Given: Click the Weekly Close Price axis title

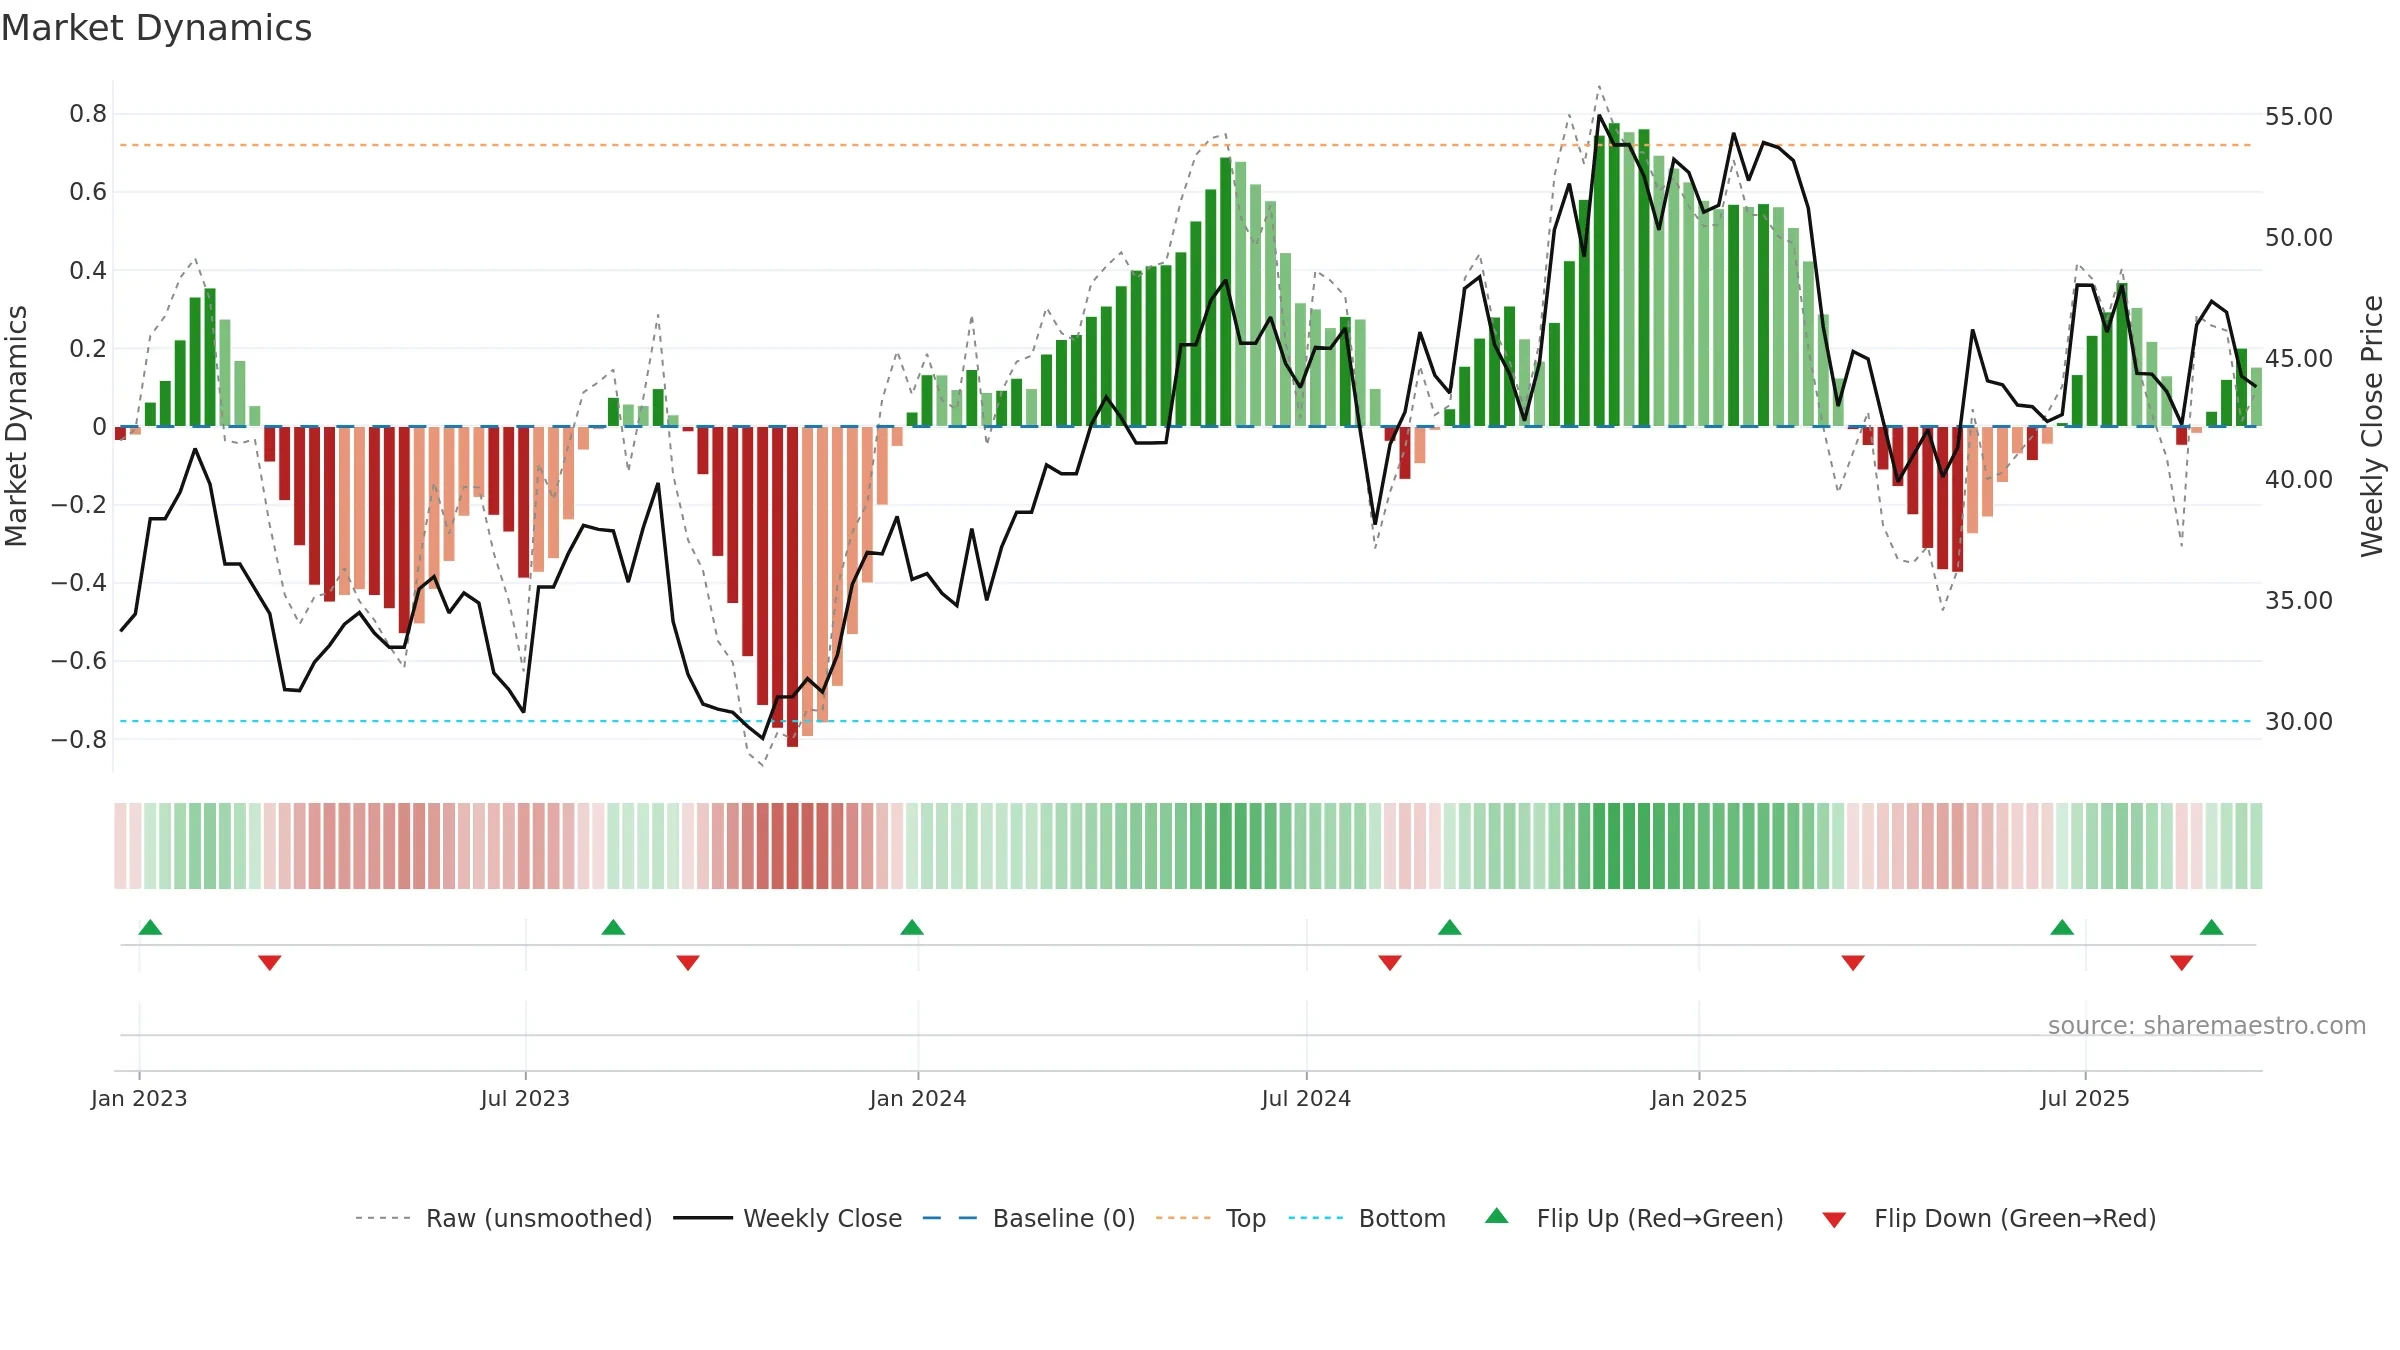Looking at the screenshot, I should pos(2372,427).
